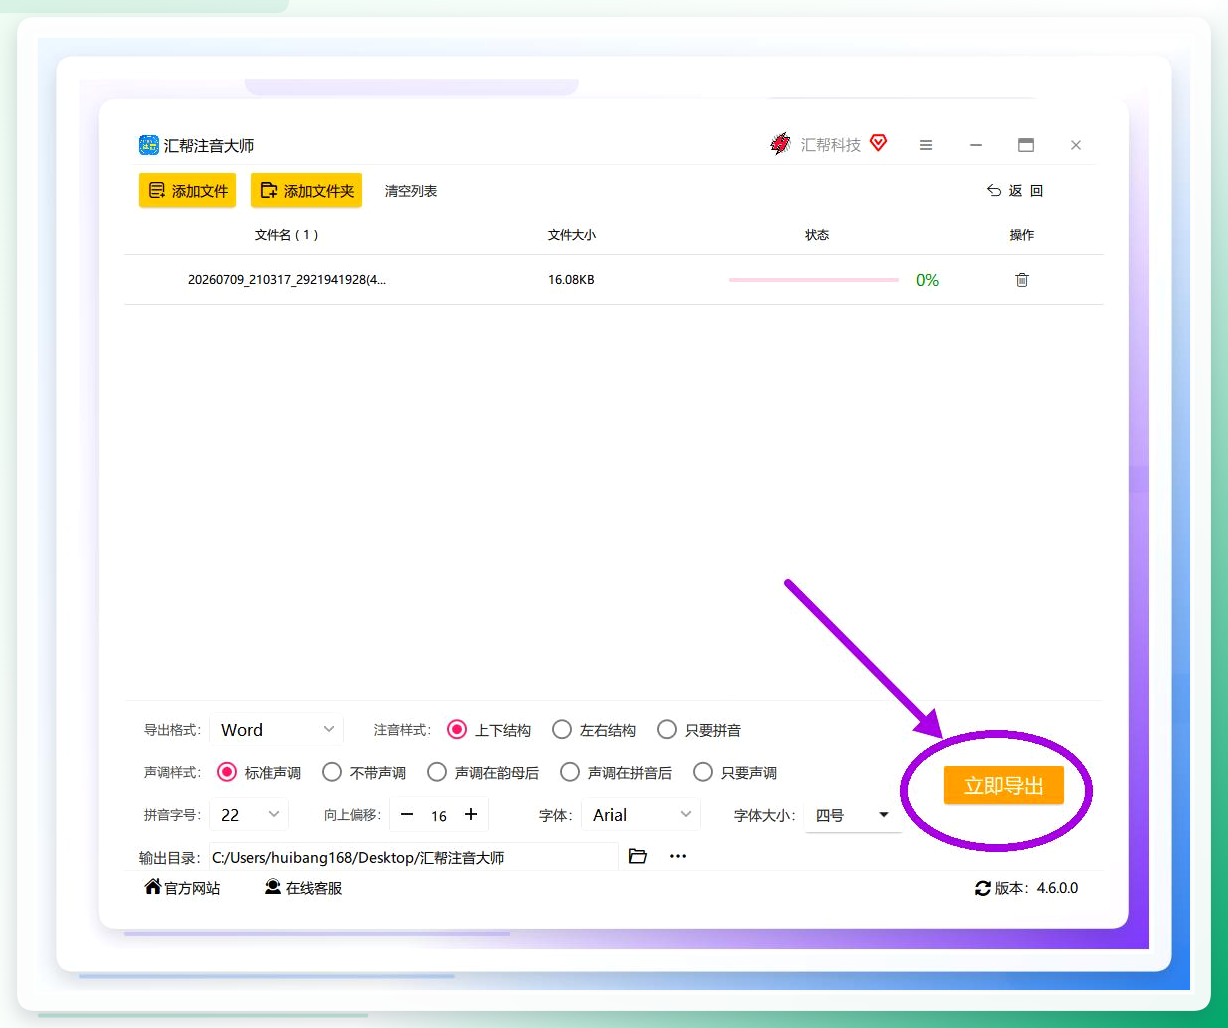
Task: Open the output folder icon
Action: tap(638, 856)
